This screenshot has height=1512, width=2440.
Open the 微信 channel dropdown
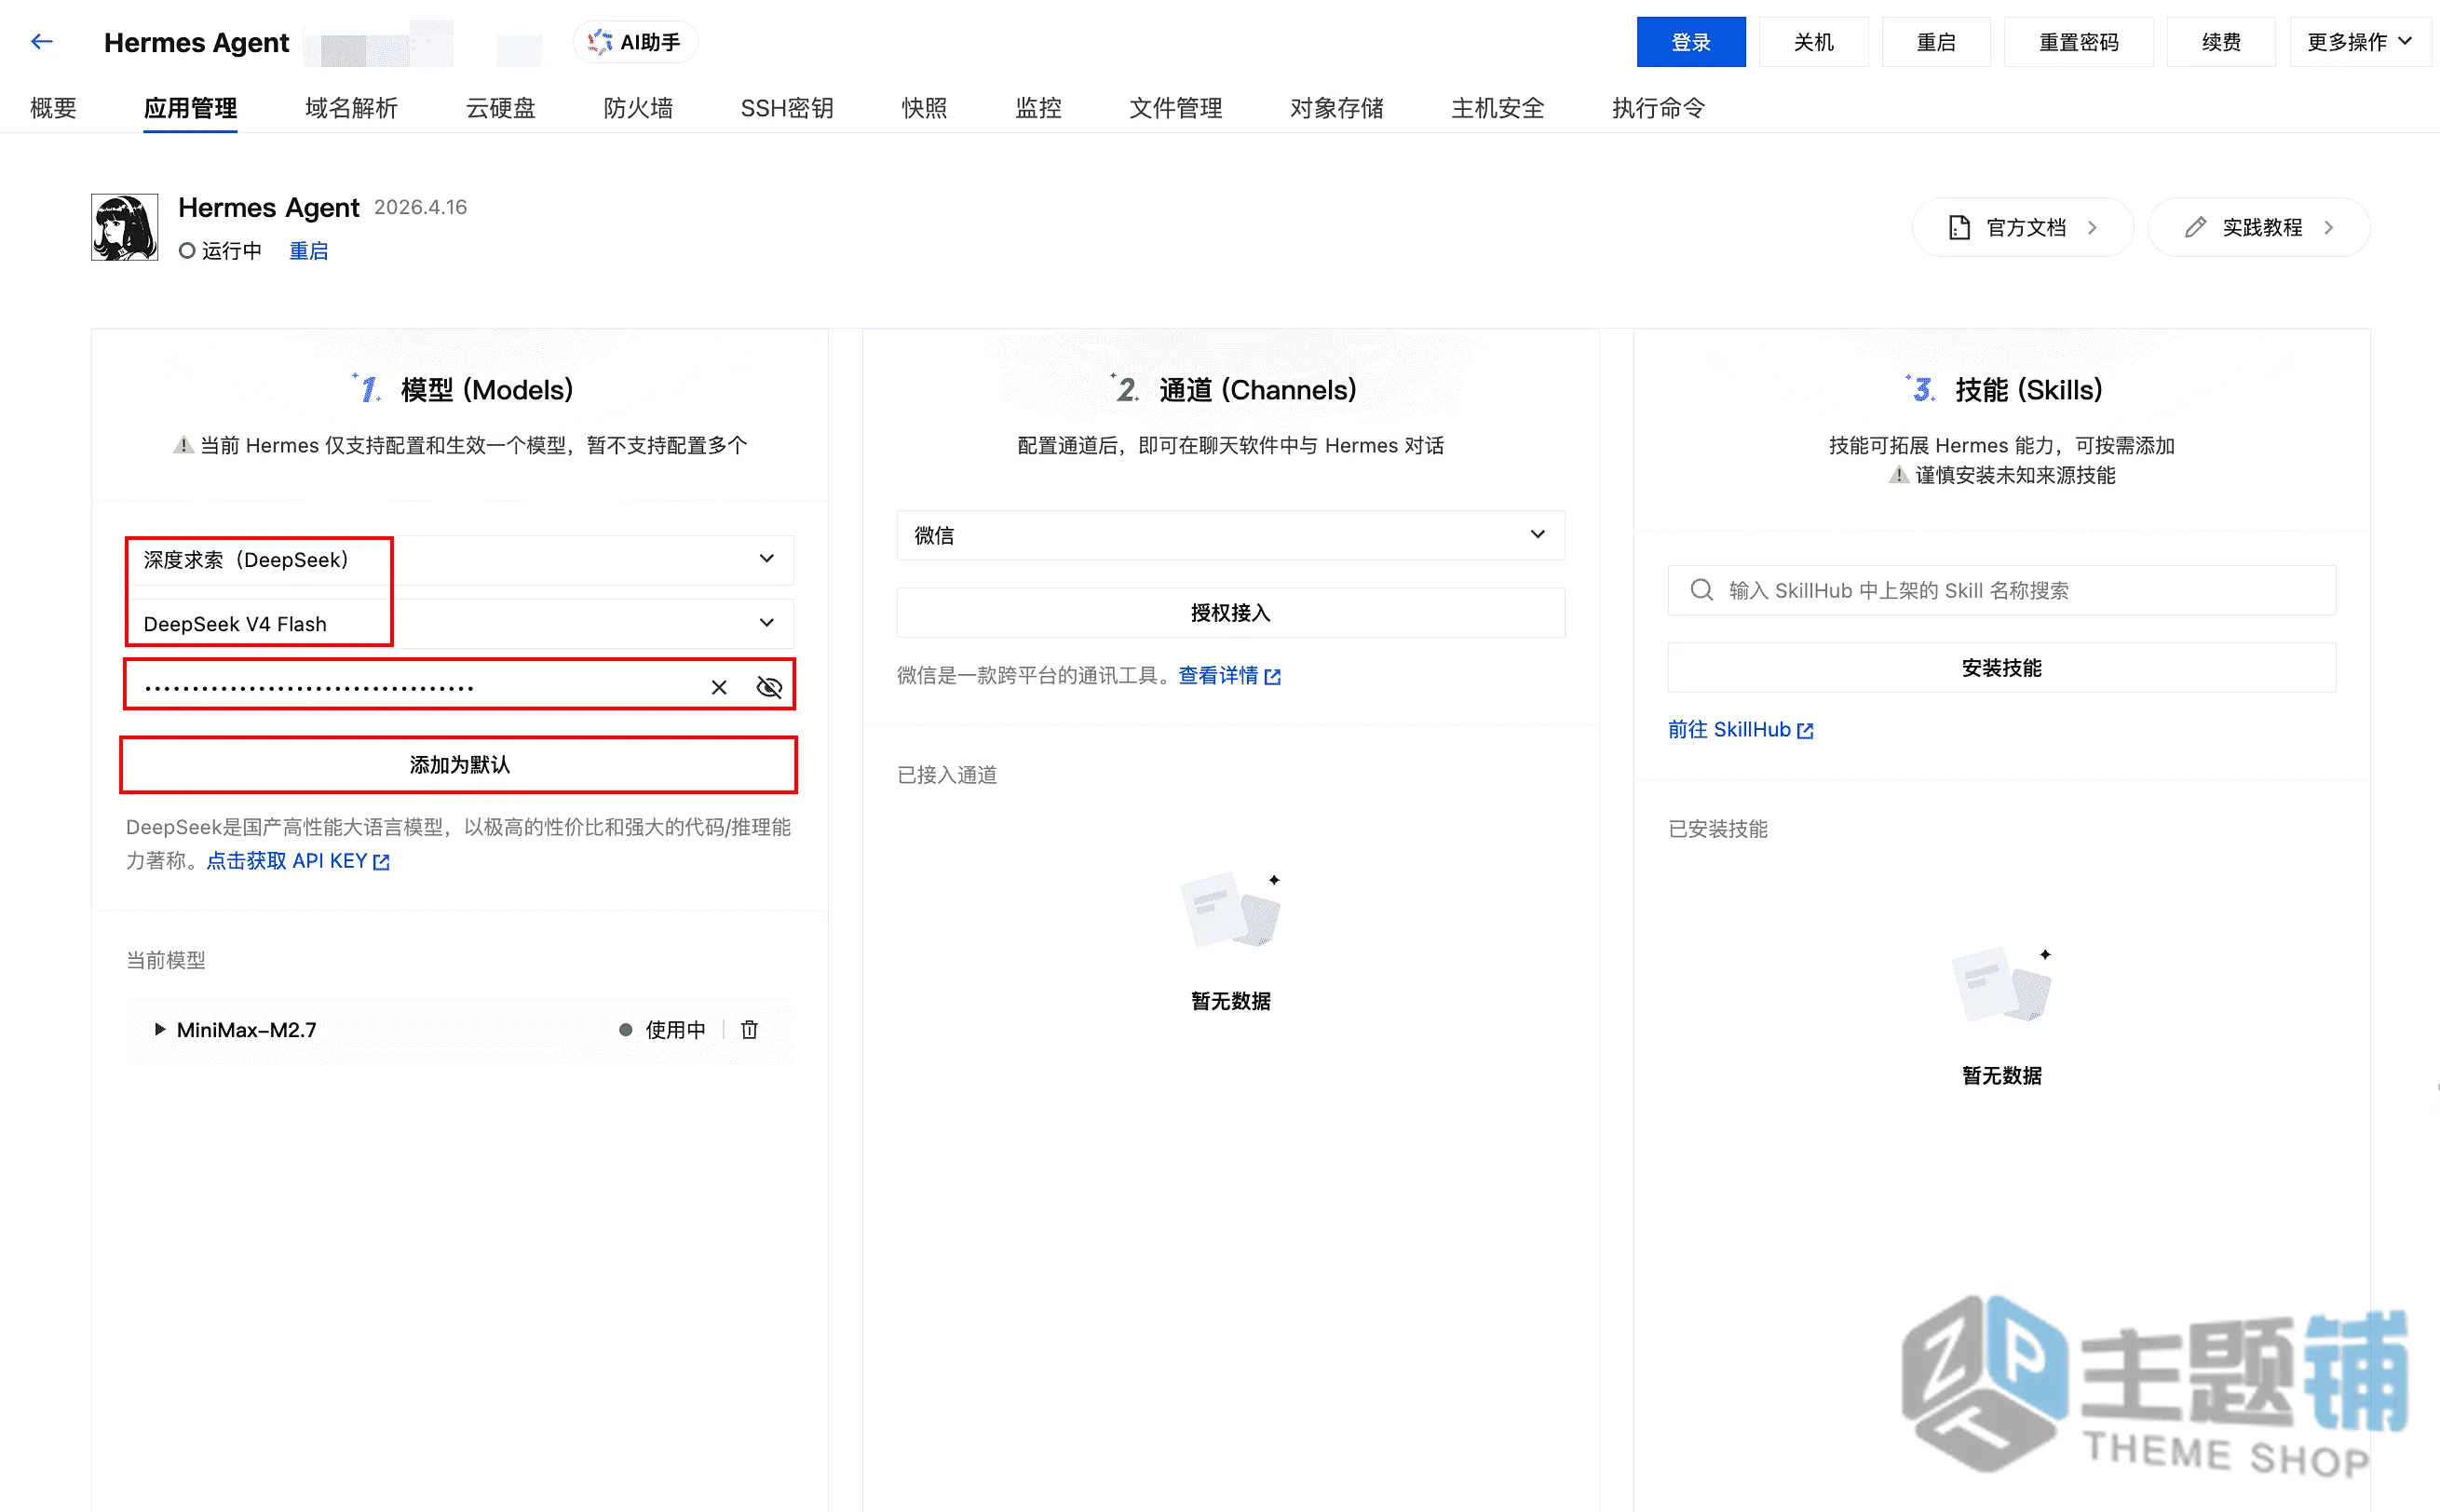pyautogui.click(x=1230, y=535)
